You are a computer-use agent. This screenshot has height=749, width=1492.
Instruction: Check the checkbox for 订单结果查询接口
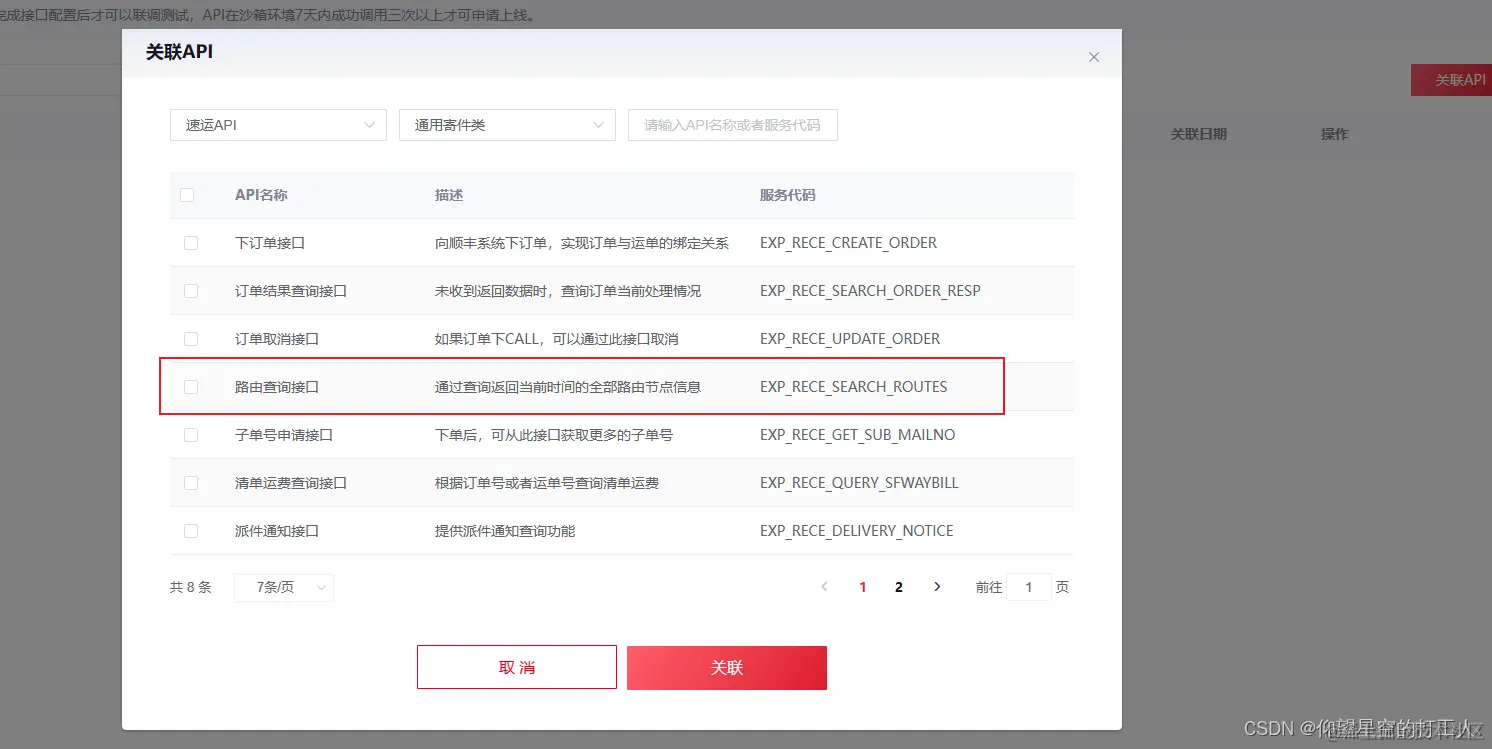tap(191, 290)
